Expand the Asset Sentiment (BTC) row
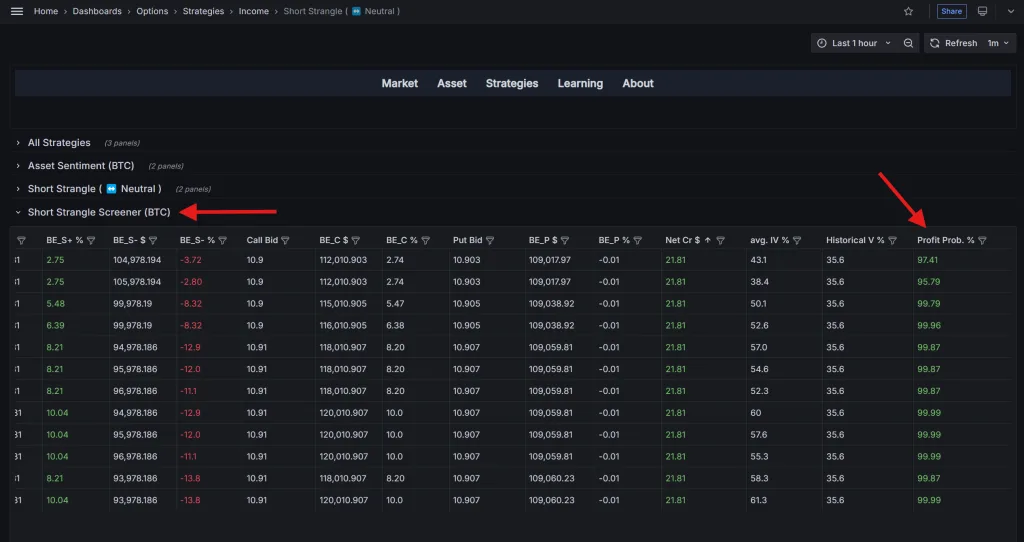Screen dimensions: 1024x542 (x=80, y=166)
